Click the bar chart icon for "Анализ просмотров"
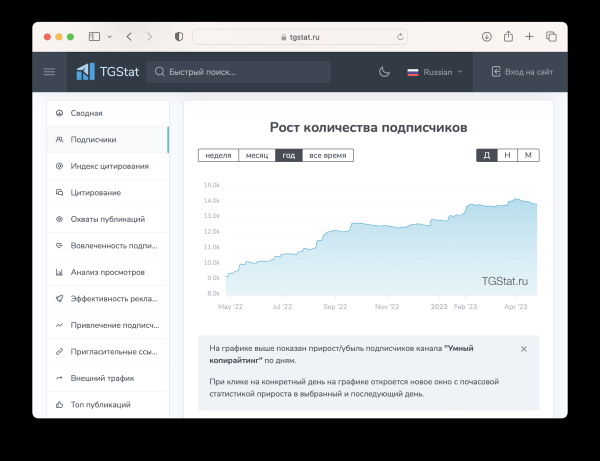The width and height of the screenshot is (600, 461). click(x=60, y=272)
